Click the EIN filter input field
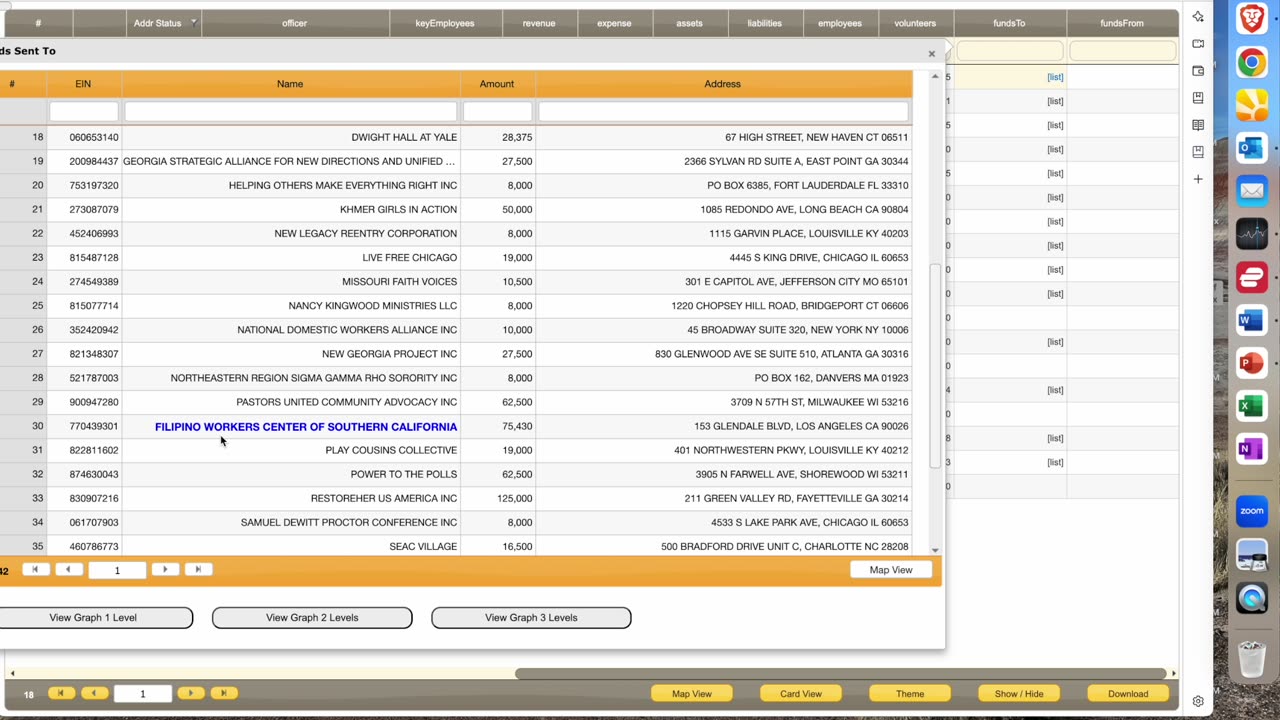The image size is (1280, 720). (x=84, y=111)
